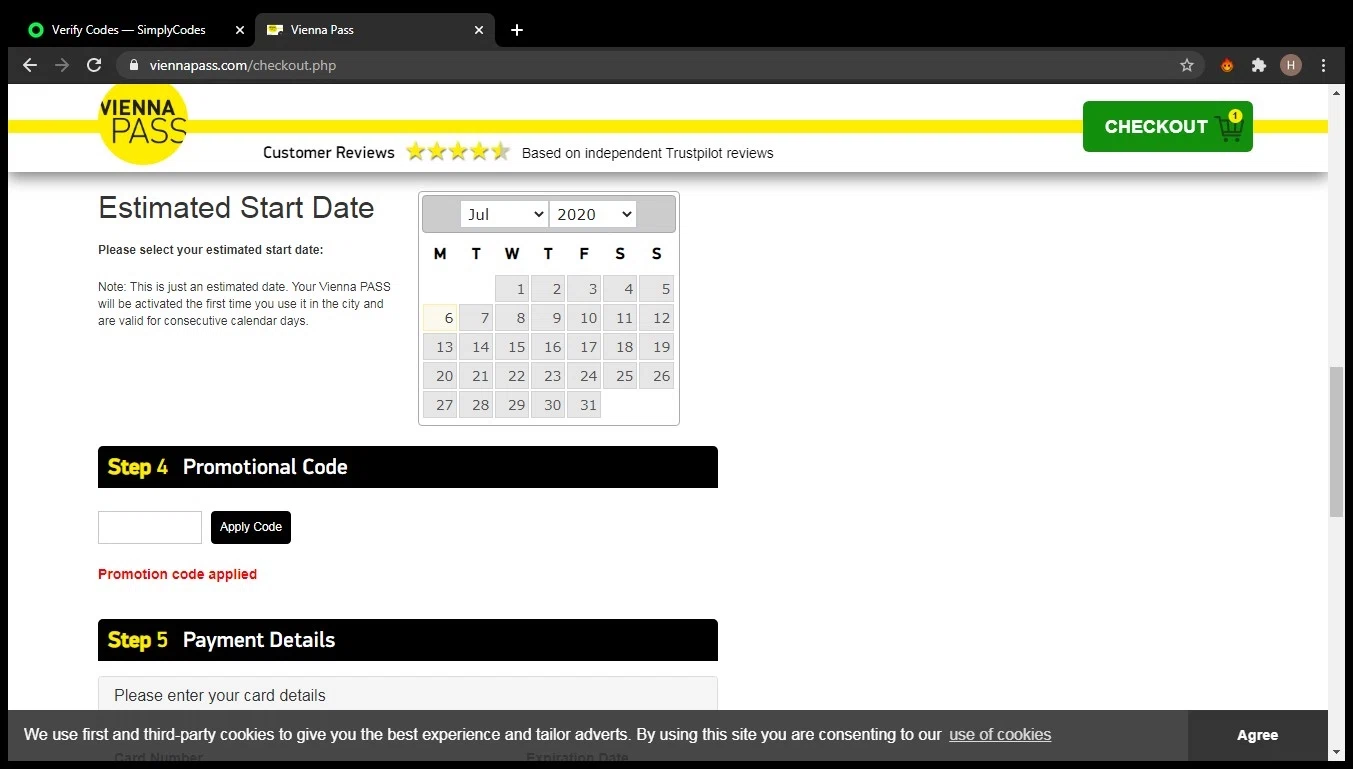Click the 'Step 5 Payment Details' header
Viewport: 1353px width, 769px height.
pyautogui.click(x=408, y=640)
